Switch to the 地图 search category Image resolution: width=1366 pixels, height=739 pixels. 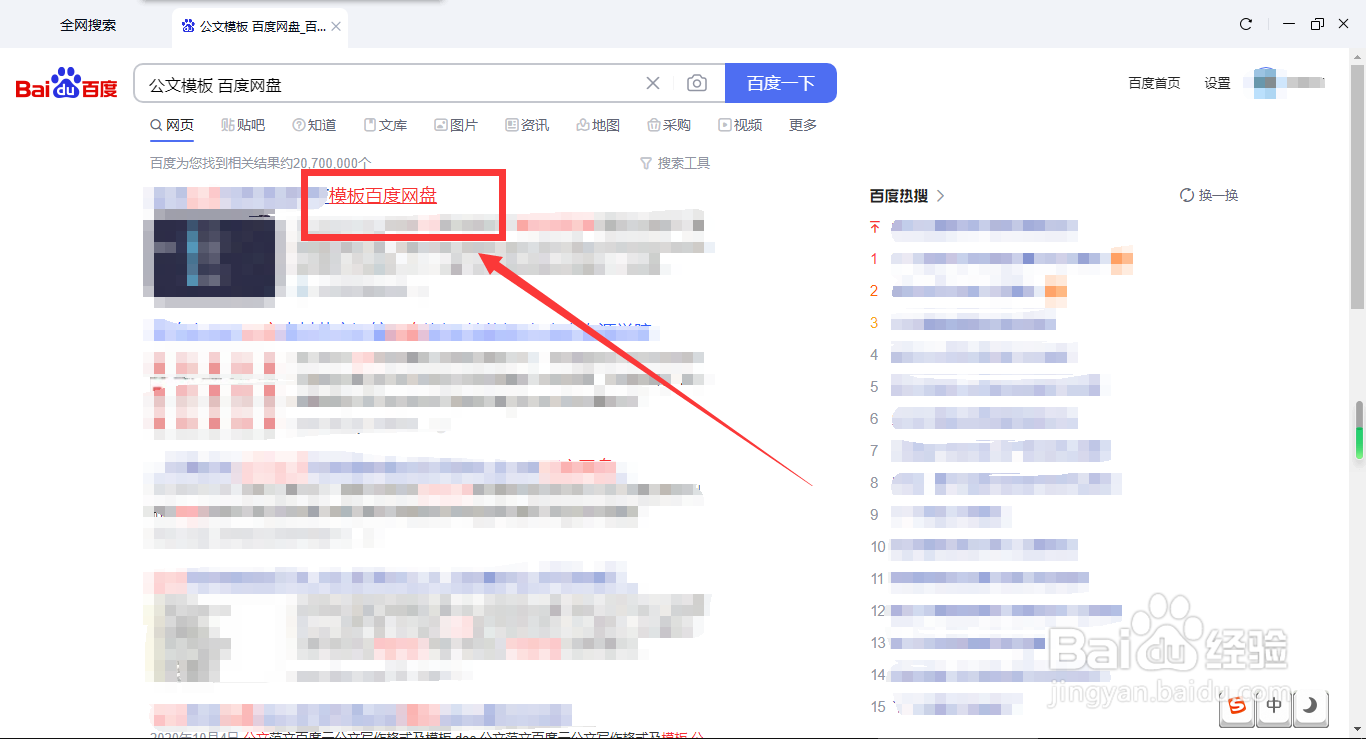(x=598, y=125)
